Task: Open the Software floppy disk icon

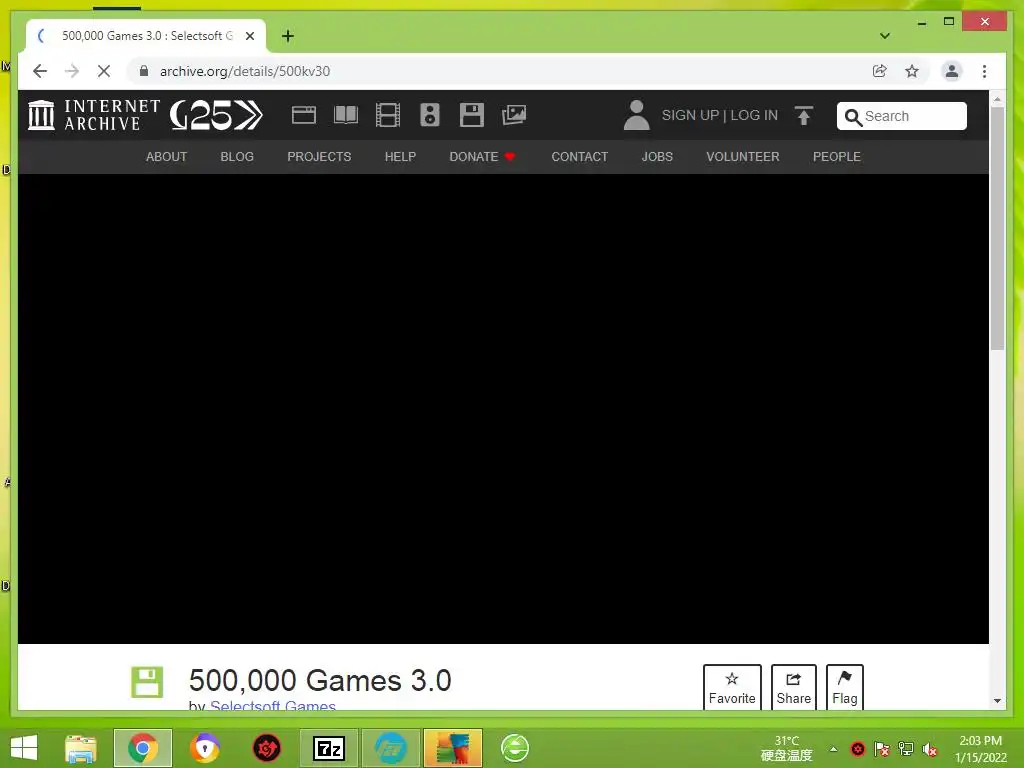Action: pos(472,115)
